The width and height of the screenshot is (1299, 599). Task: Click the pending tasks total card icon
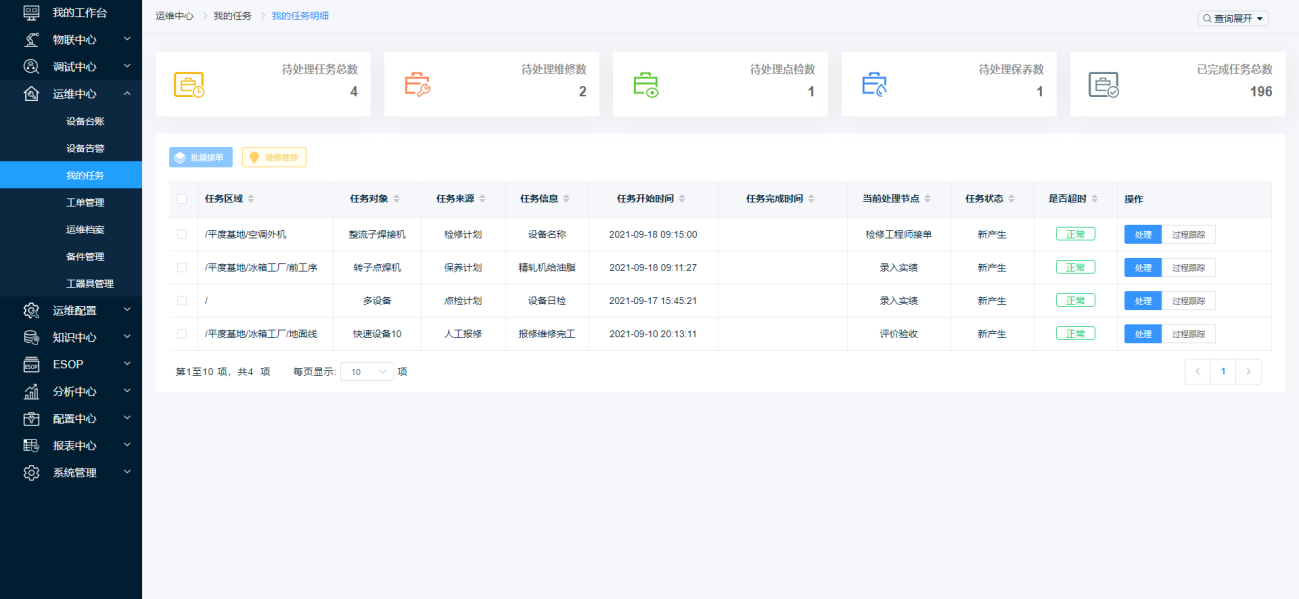pyautogui.click(x=188, y=85)
